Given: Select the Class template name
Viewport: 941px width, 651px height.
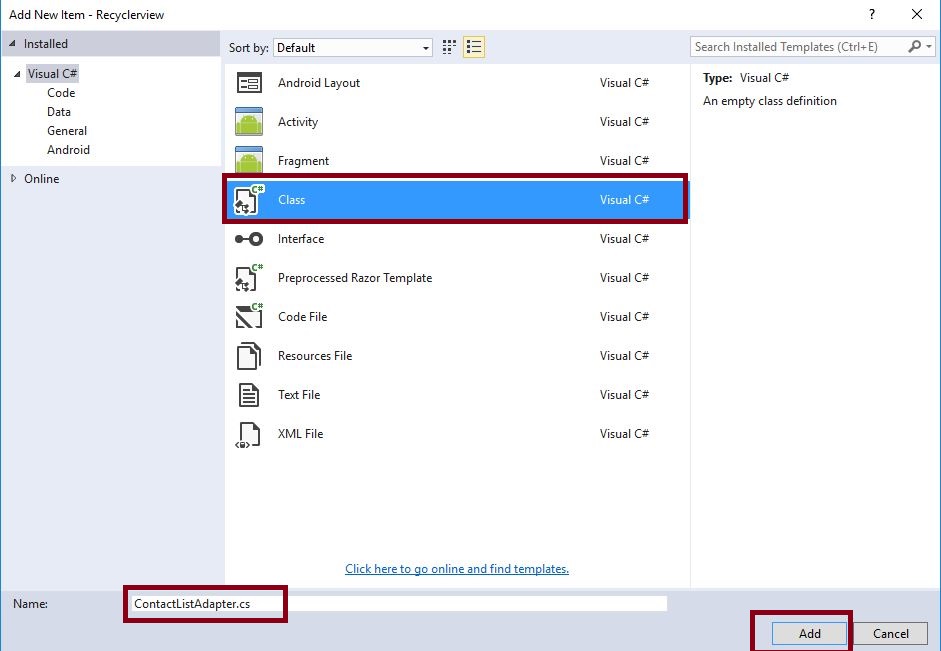Looking at the screenshot, I should coord(292,200).
